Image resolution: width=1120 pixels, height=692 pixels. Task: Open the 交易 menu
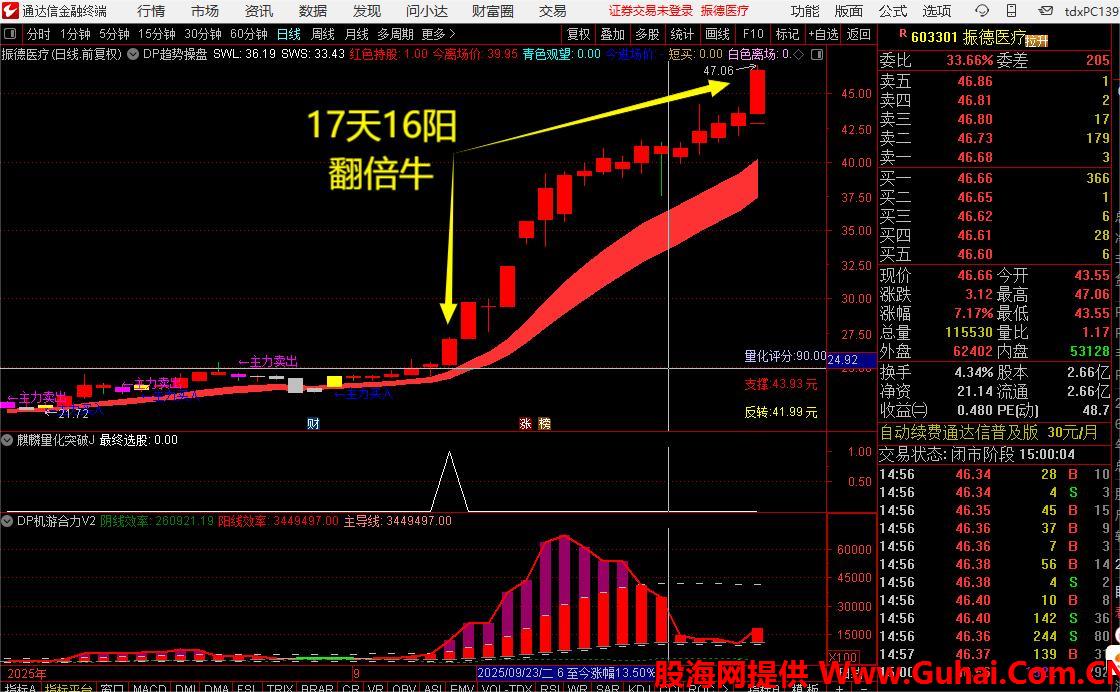552,11
